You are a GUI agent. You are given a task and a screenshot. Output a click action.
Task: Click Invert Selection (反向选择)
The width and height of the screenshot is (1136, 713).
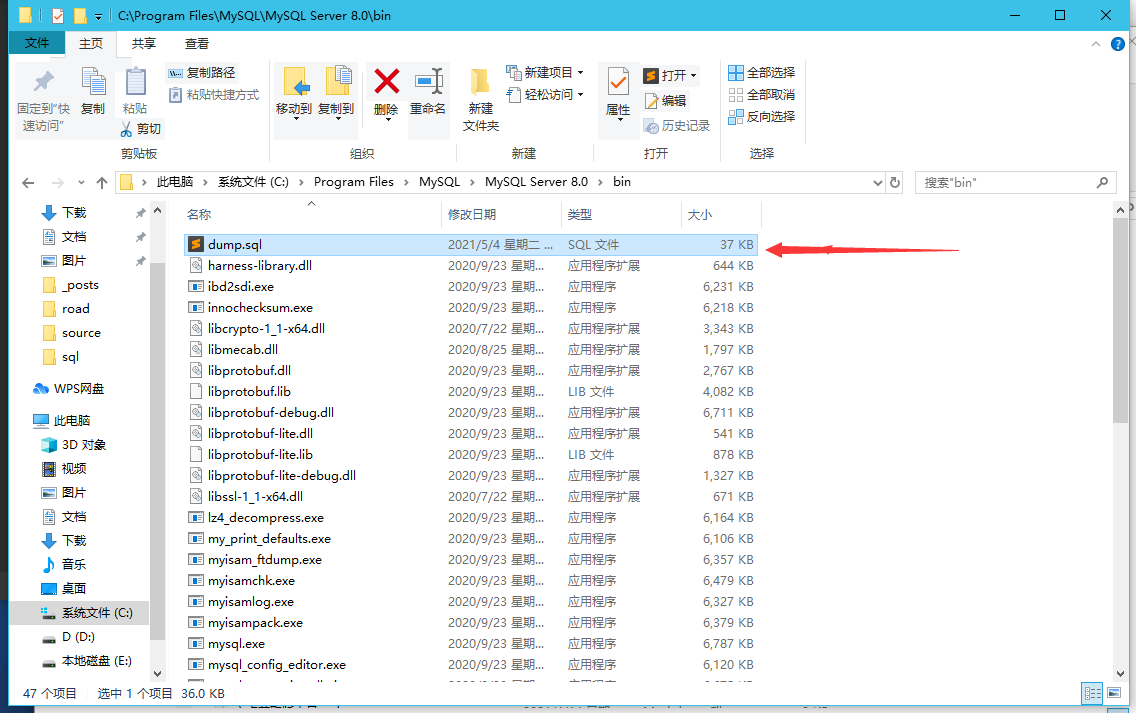761,117
